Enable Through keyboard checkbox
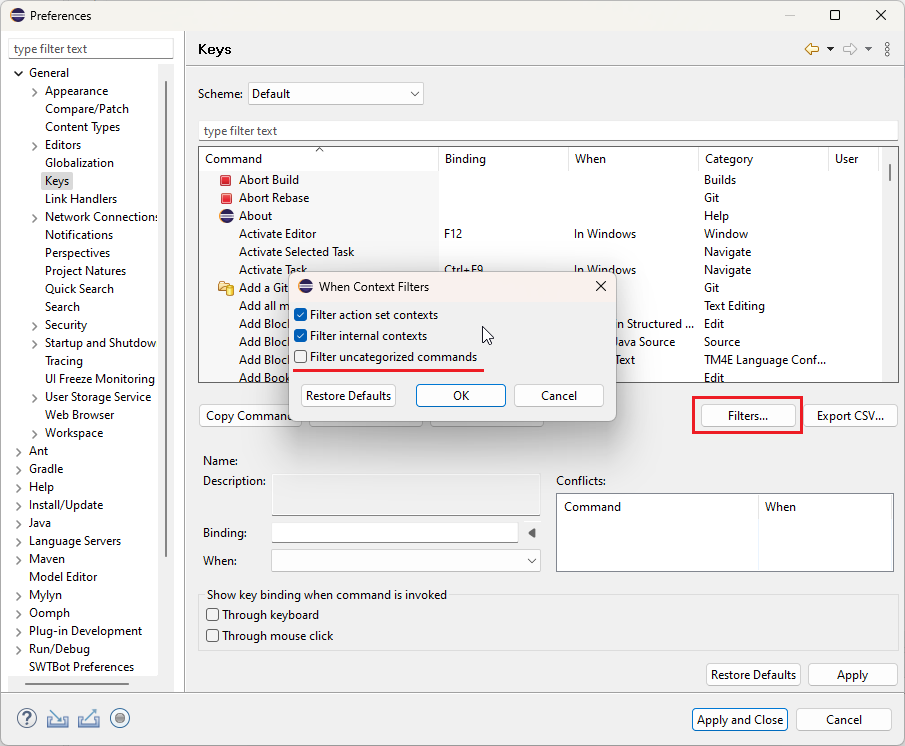The width and height of the screenshot is (905, 746). click(x=212, y=614)
